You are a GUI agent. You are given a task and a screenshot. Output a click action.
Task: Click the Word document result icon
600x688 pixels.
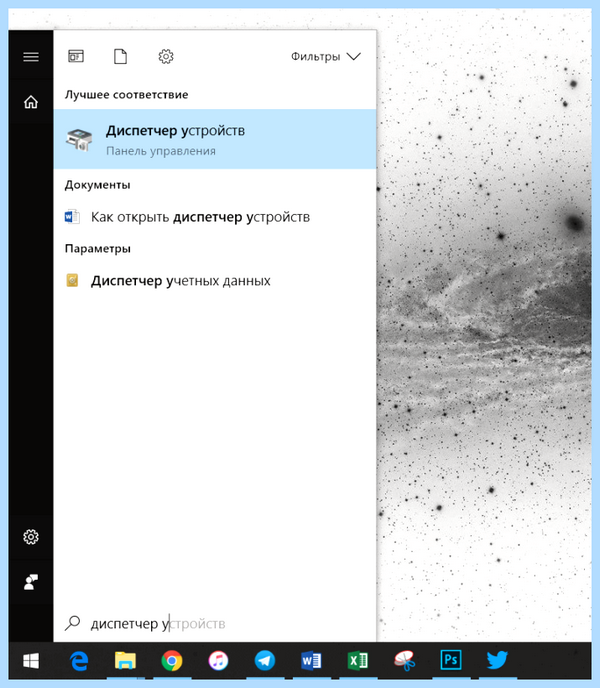coord(72,217)
